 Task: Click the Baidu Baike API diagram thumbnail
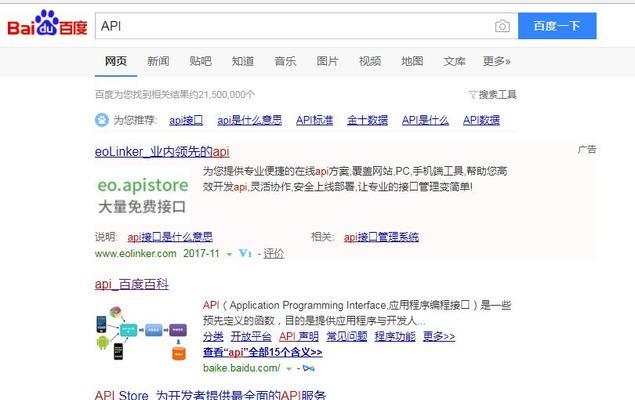(142, 333)
